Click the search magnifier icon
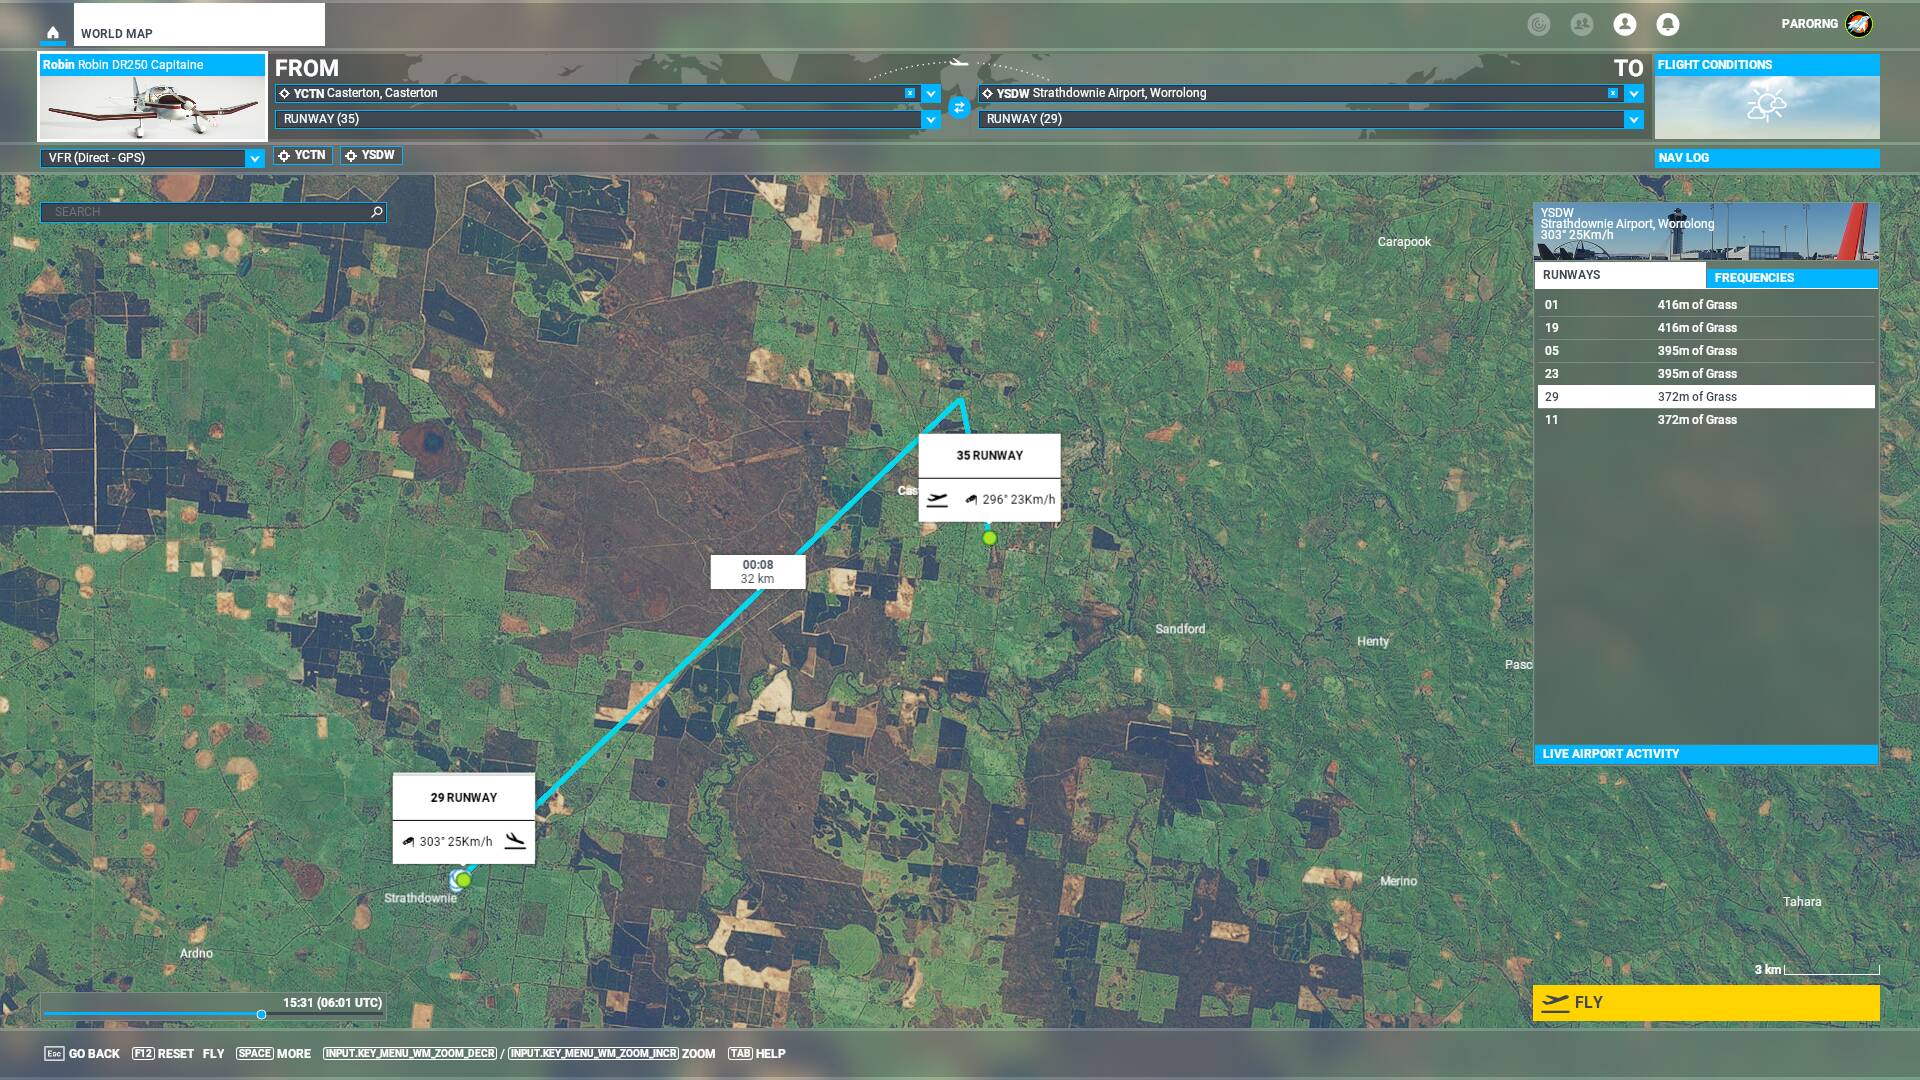 377,212
